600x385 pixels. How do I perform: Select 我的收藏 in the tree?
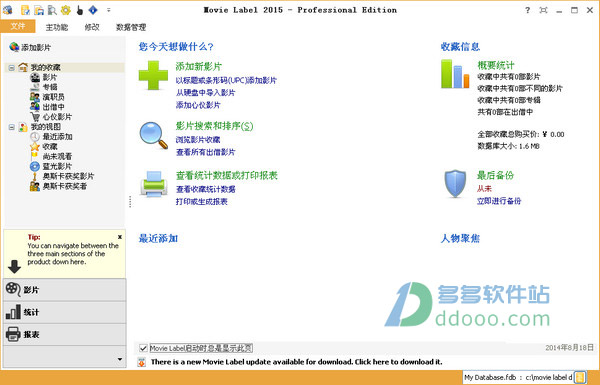pos(46,67)
